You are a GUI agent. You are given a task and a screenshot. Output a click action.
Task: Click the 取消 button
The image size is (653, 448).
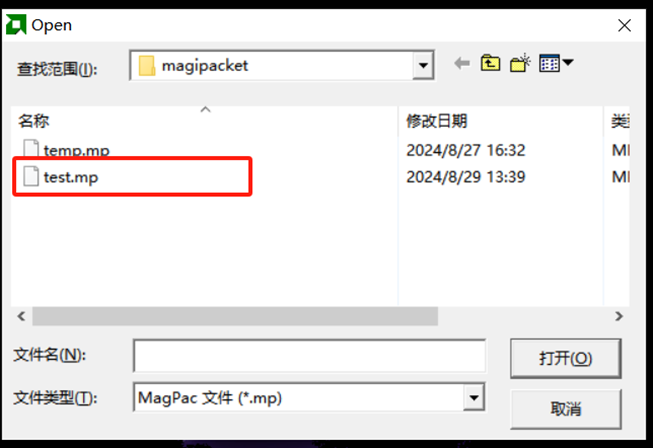pyautogui.click(x=566, y=409)
